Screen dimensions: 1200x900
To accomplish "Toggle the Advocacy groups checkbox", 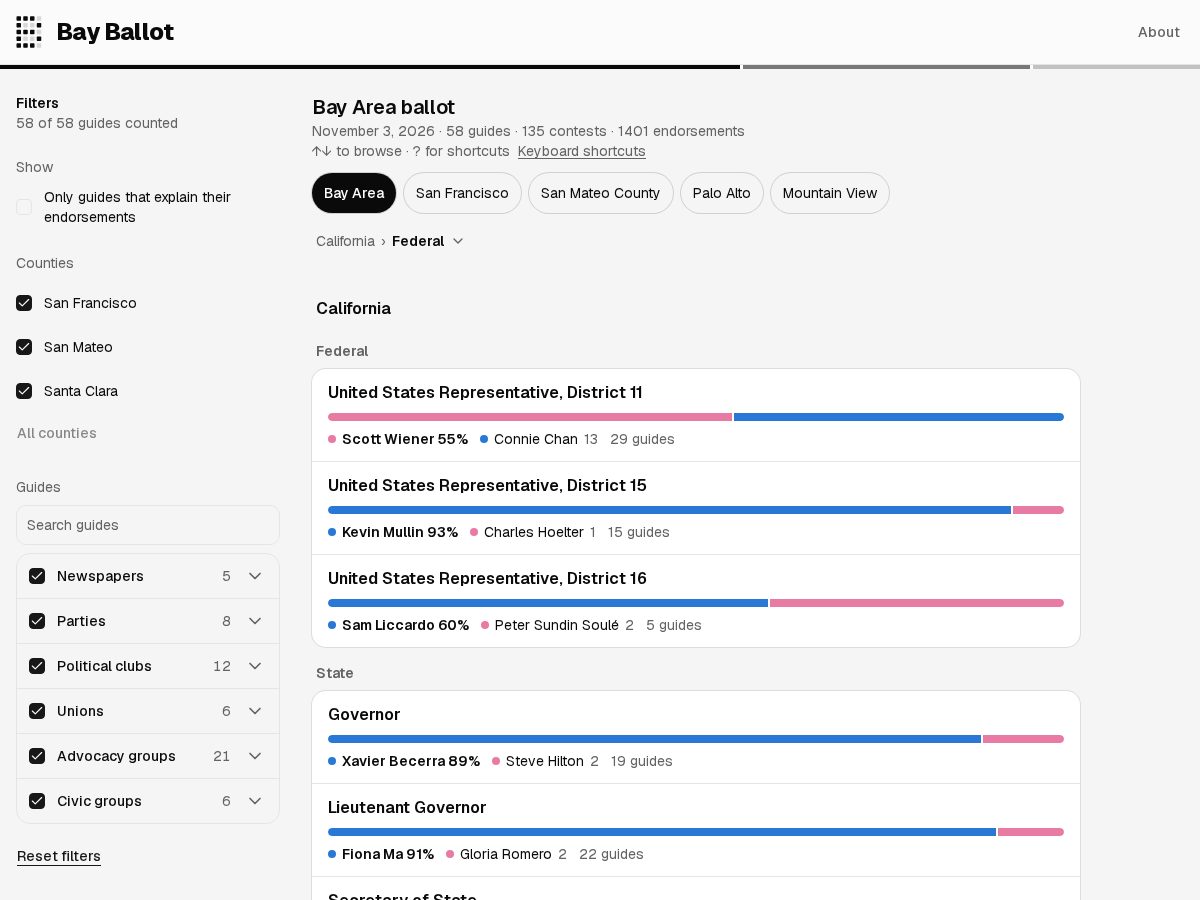I will (37, 756).
